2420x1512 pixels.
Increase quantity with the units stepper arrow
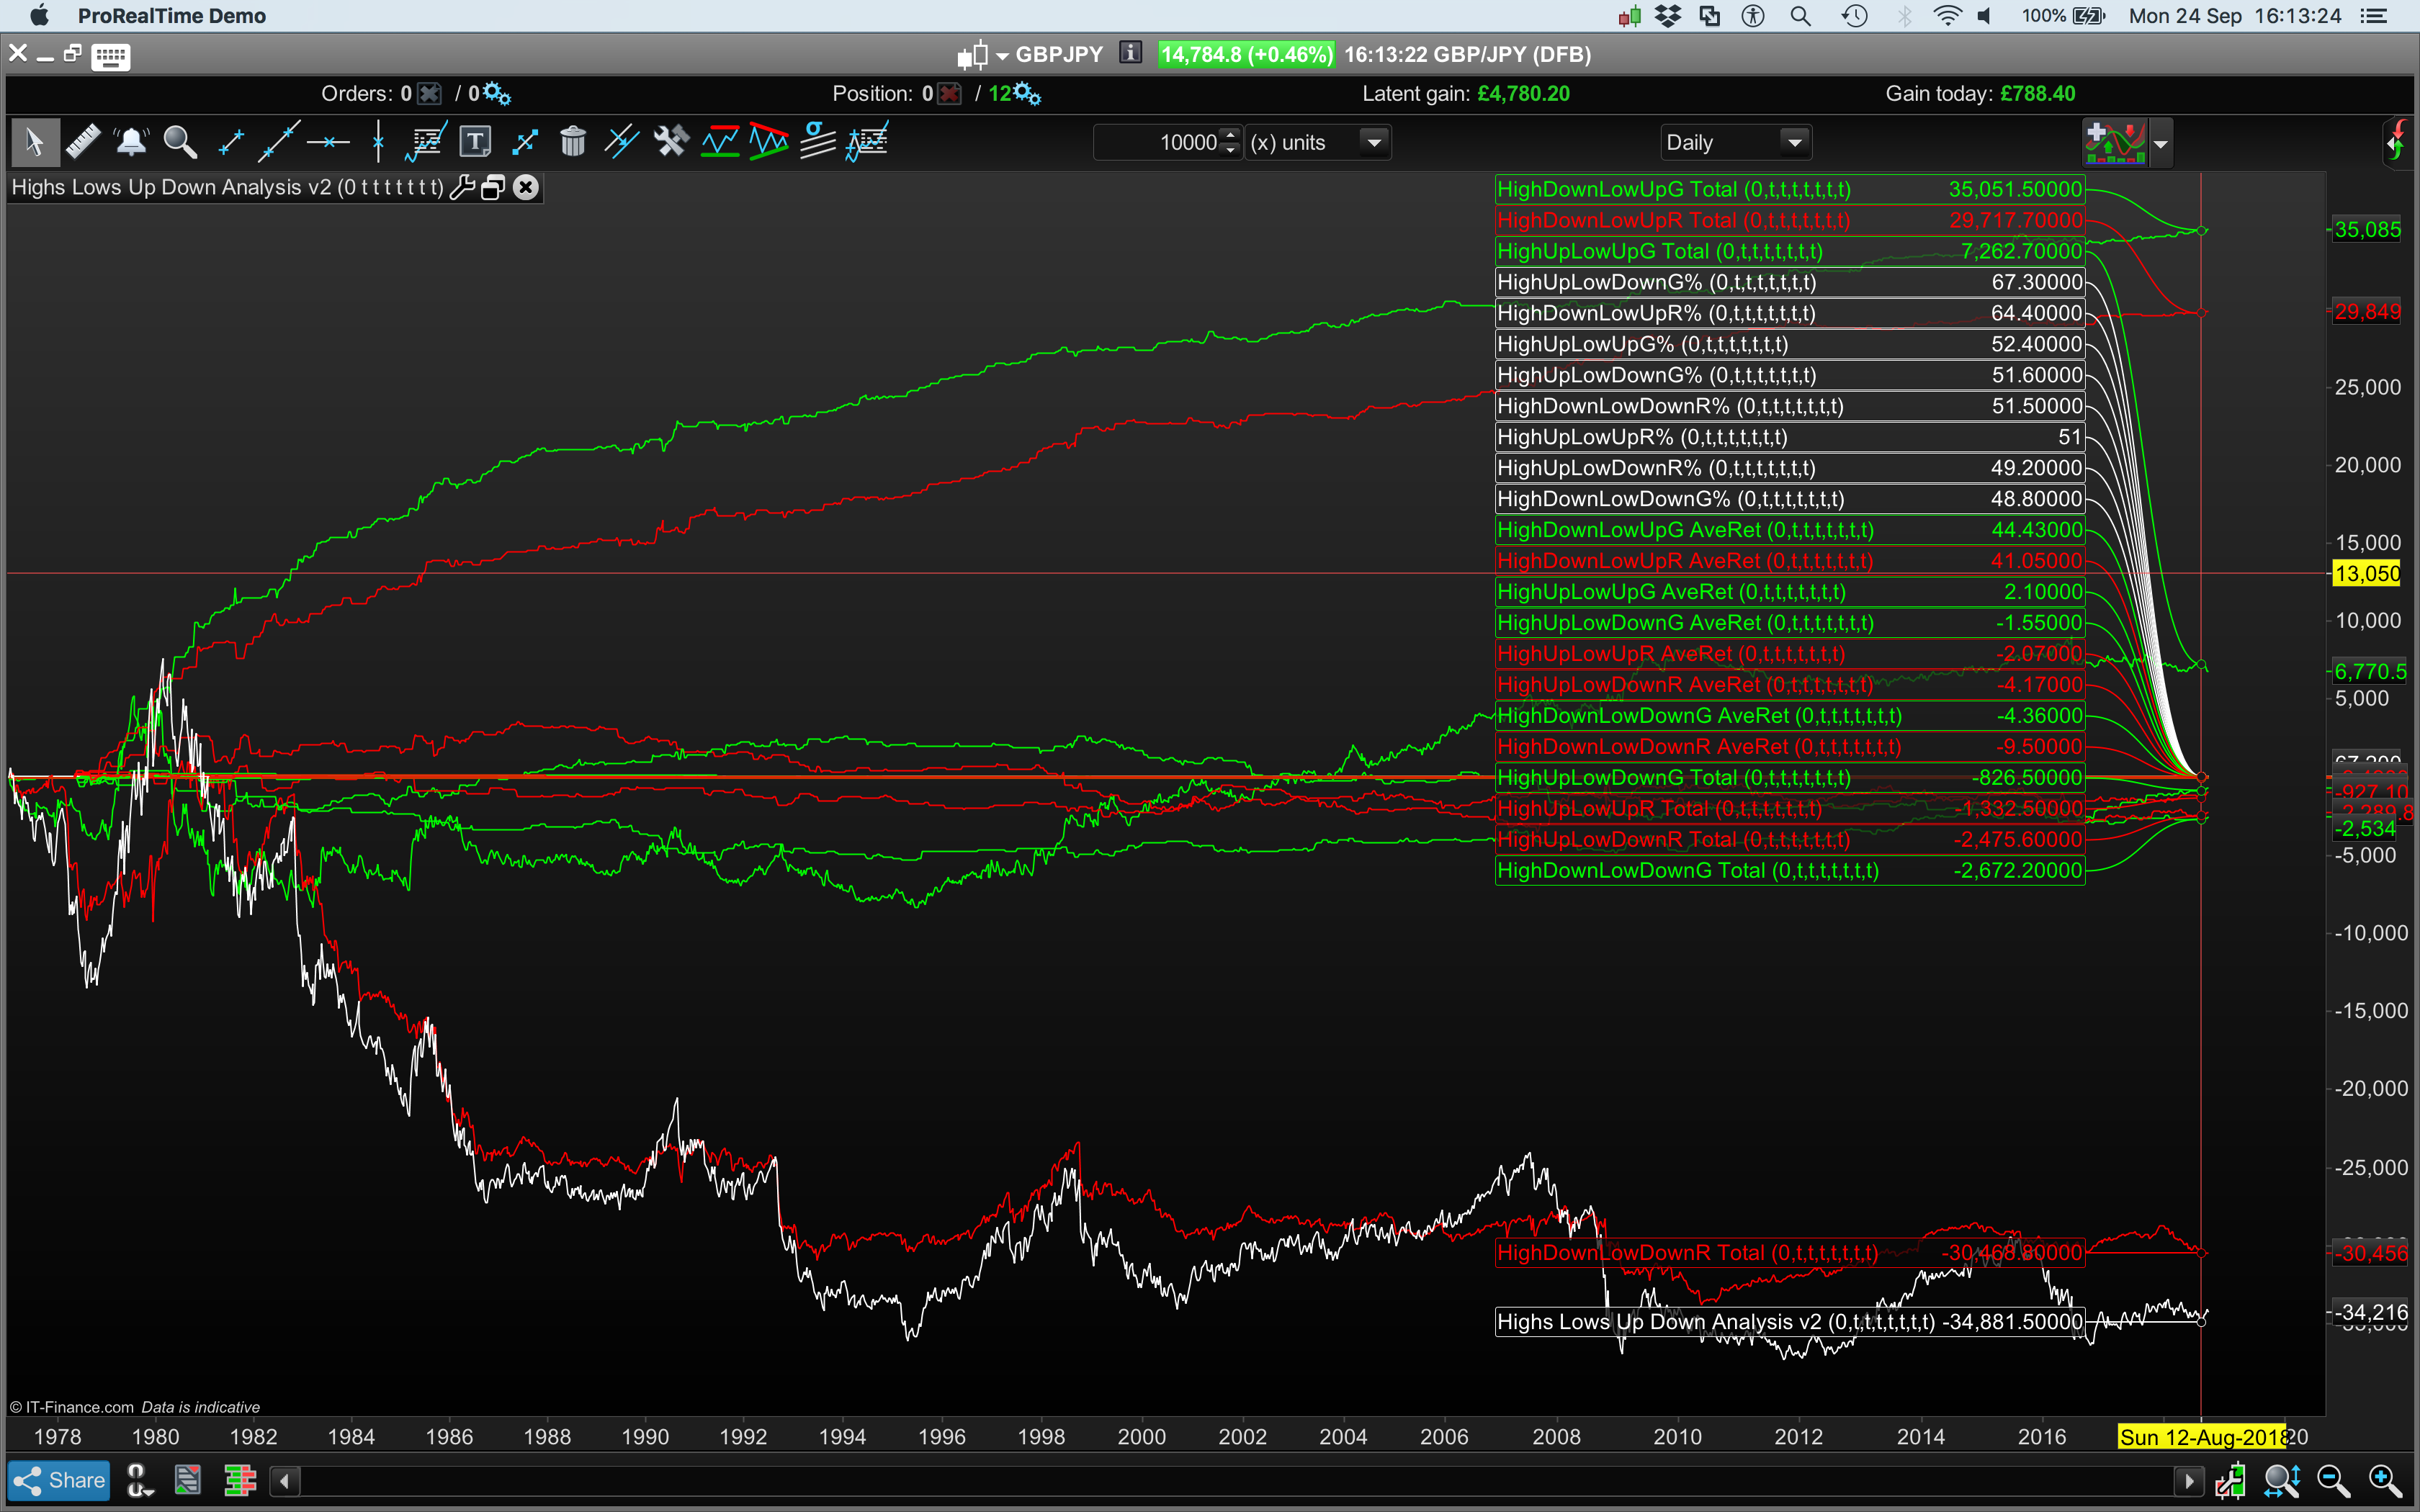(1231, 134)
